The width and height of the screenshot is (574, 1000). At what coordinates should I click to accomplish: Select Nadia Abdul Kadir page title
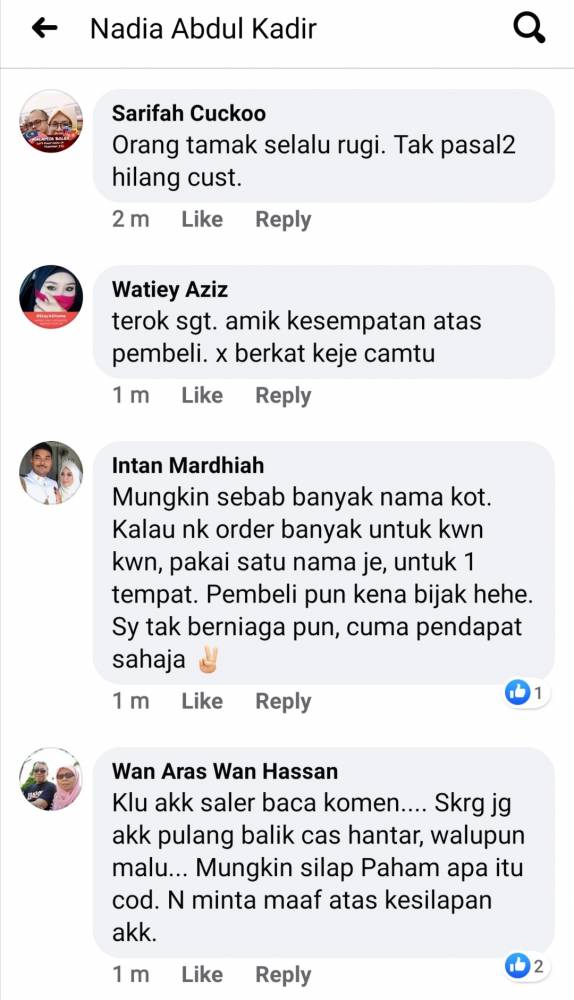click(203, 29)
